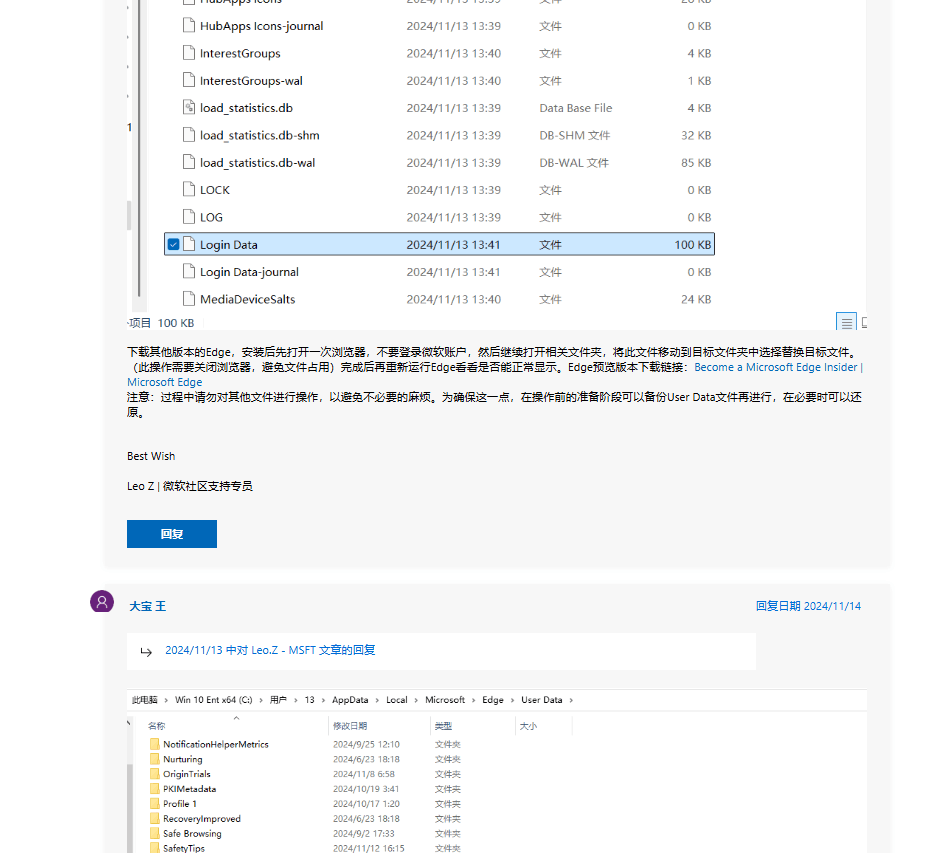
Task: Expand breadcrumb chevron after Microsoft
Action: coord(474,700)
